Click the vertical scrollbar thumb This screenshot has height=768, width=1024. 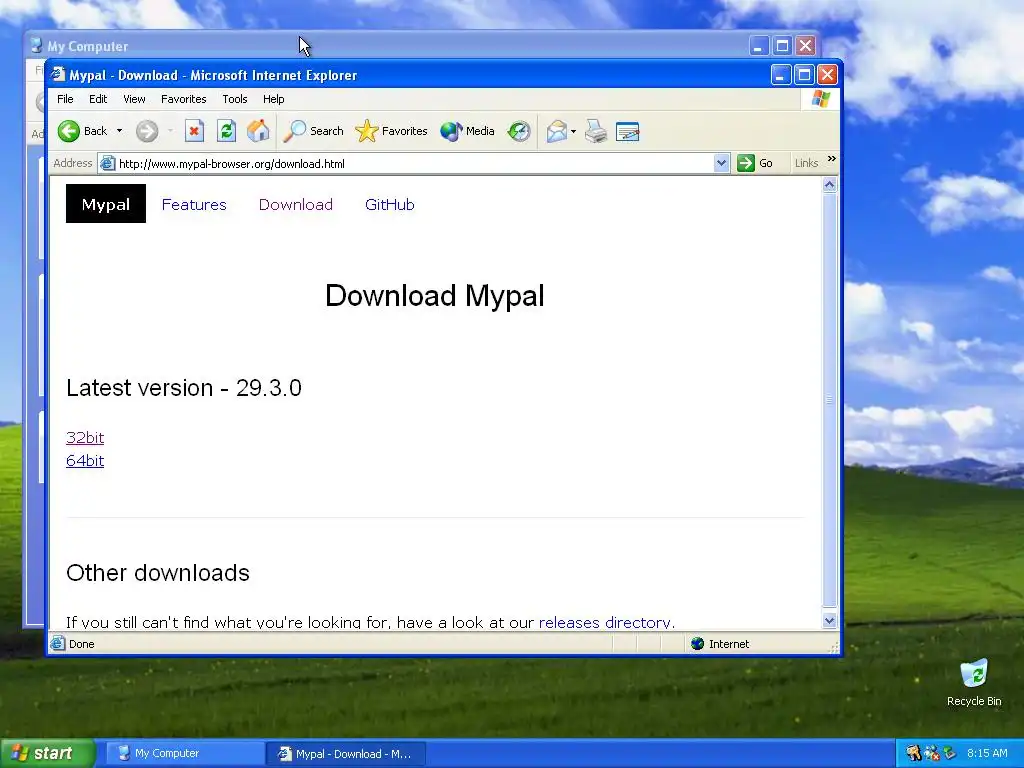[829, 400]
